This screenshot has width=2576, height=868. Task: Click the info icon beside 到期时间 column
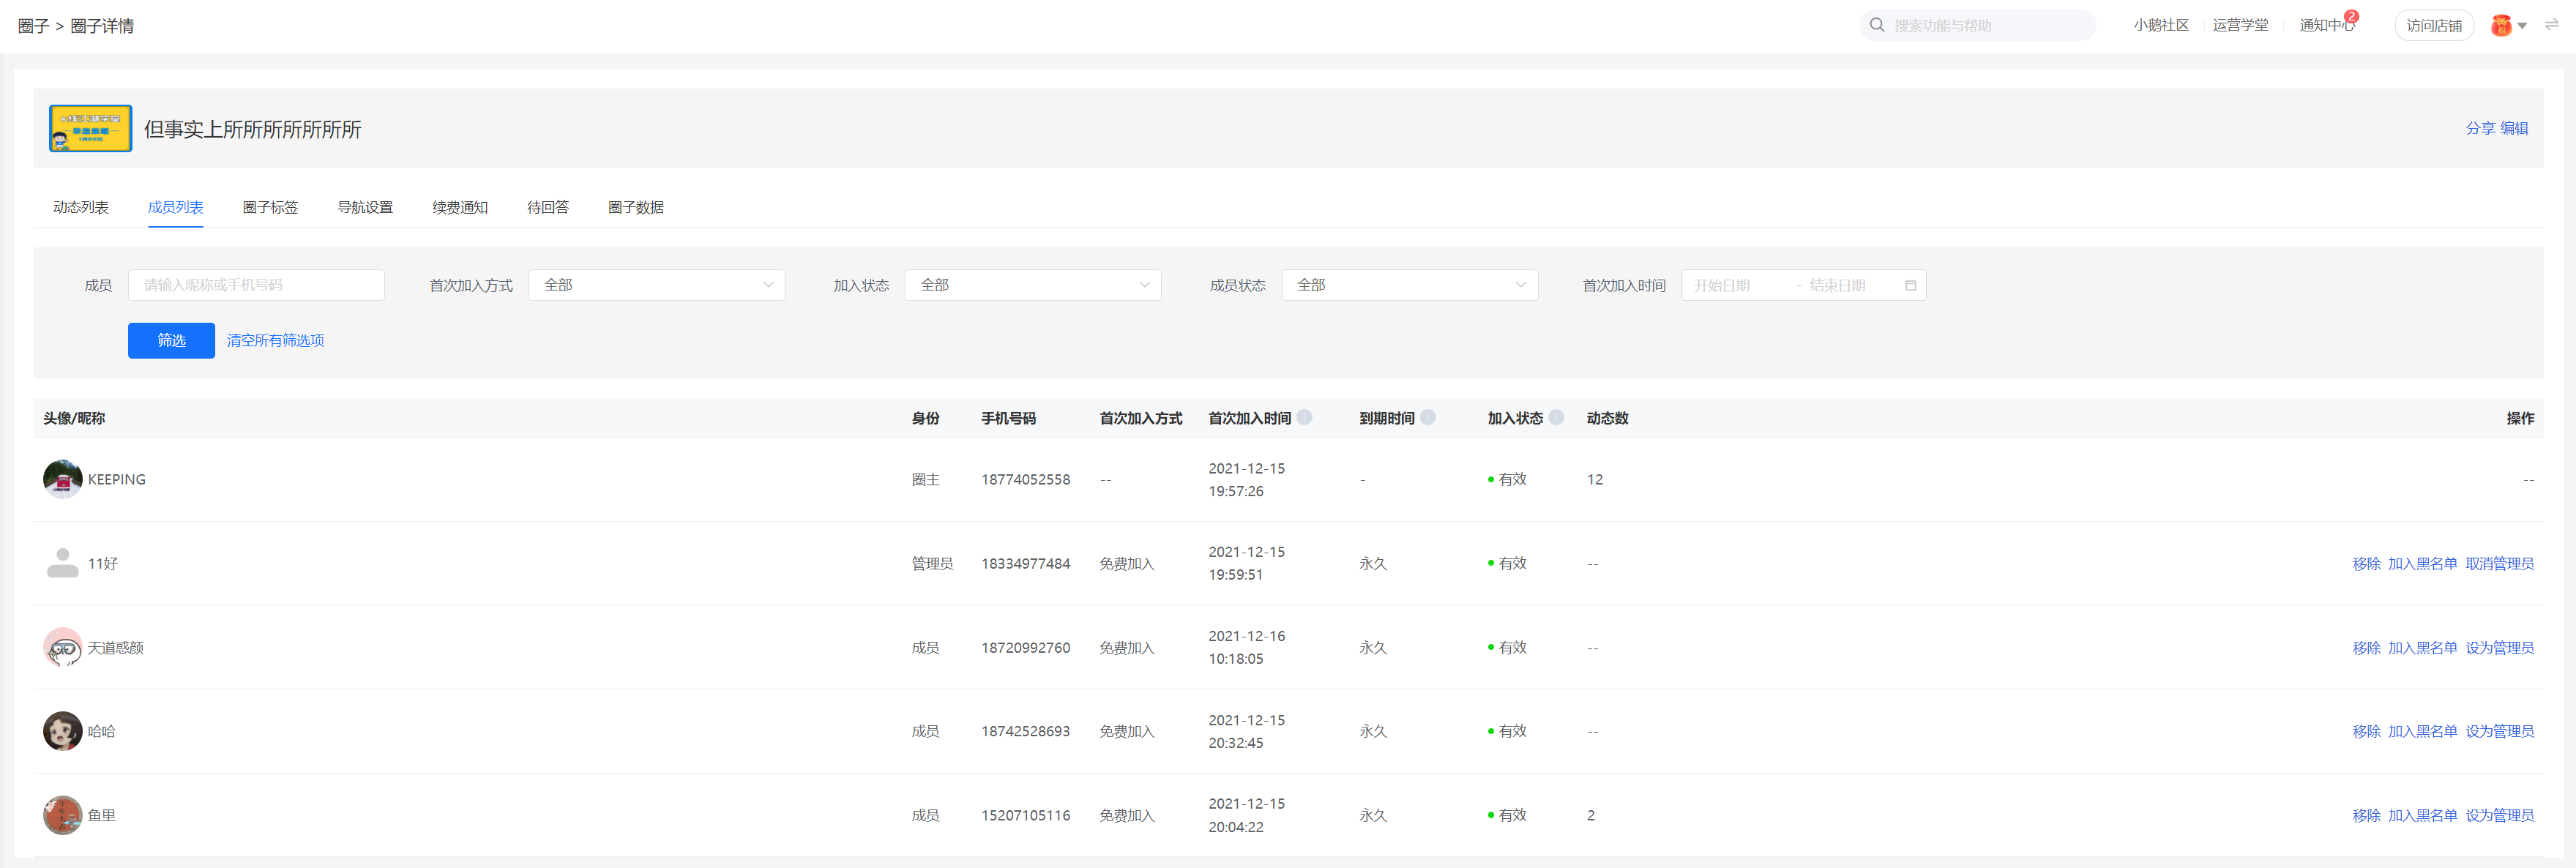tap(1428, 418)
